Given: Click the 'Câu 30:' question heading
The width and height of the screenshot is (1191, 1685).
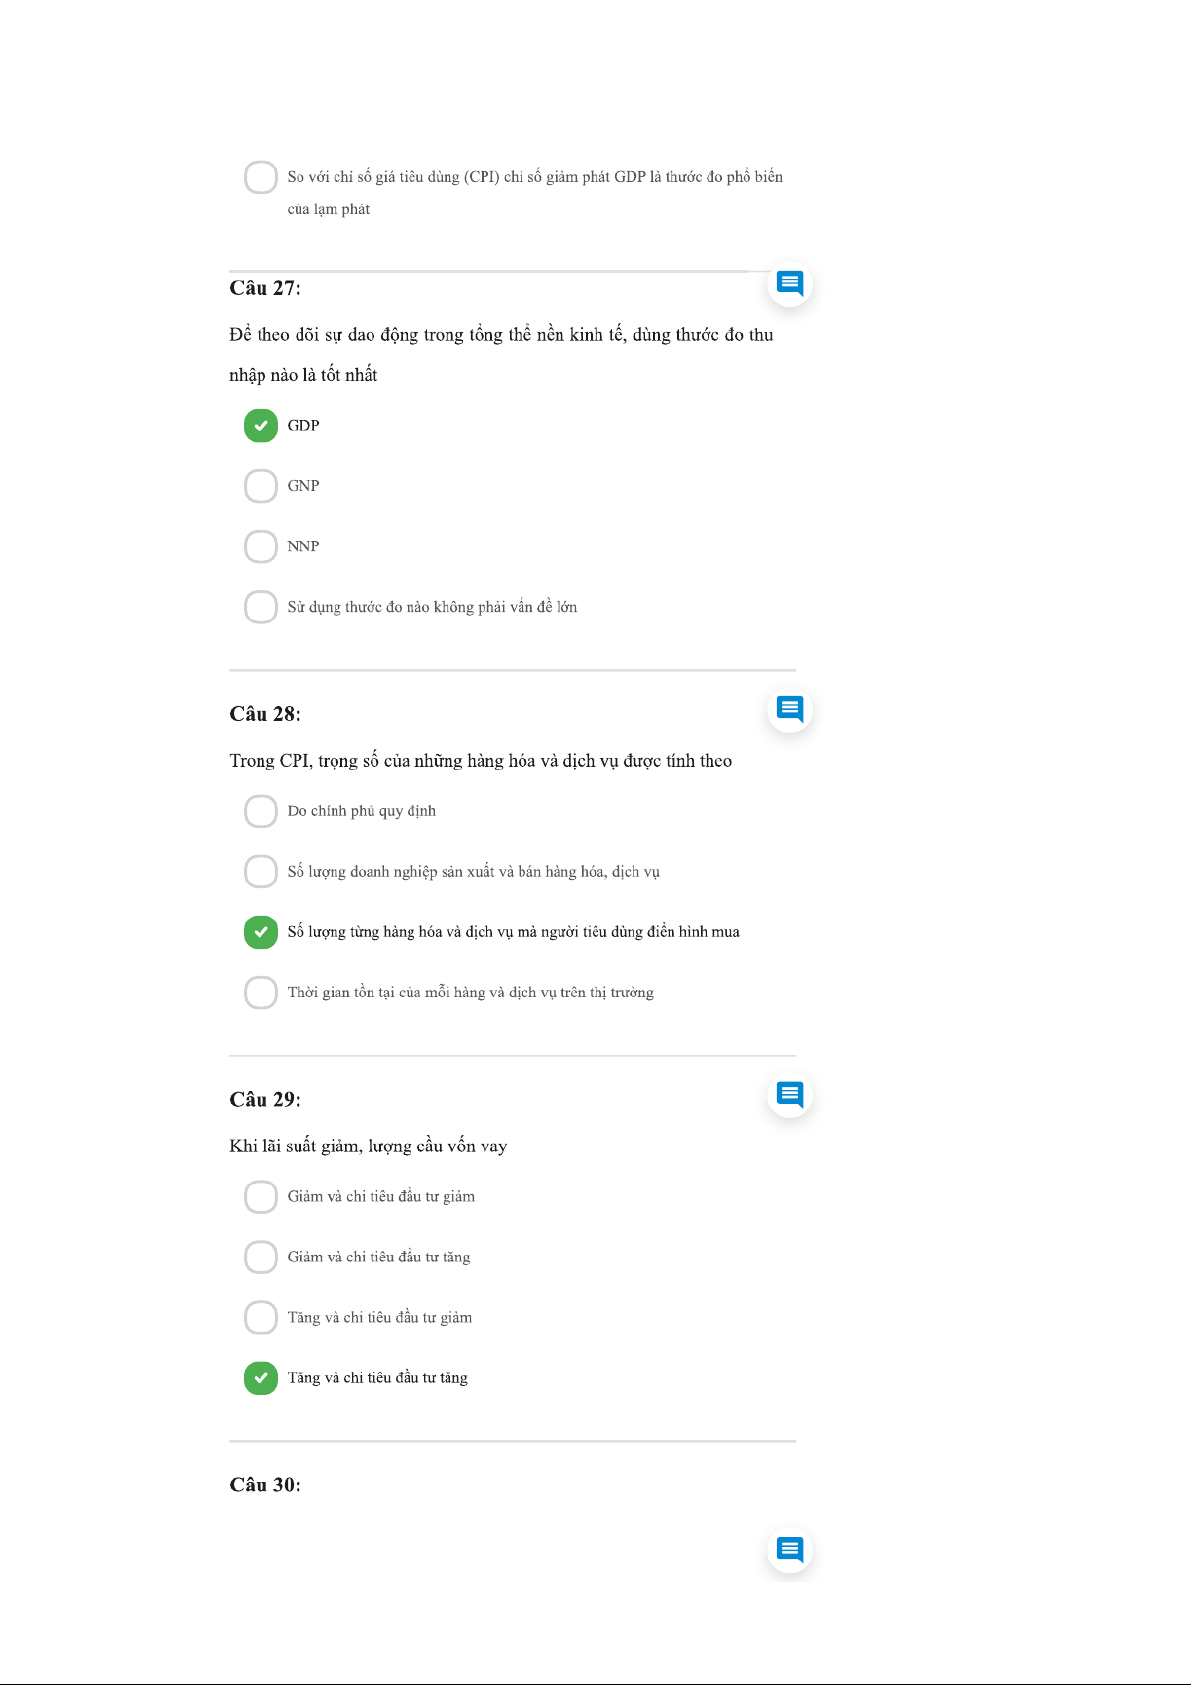Looking at the screenshot, I should point(265,1485).
